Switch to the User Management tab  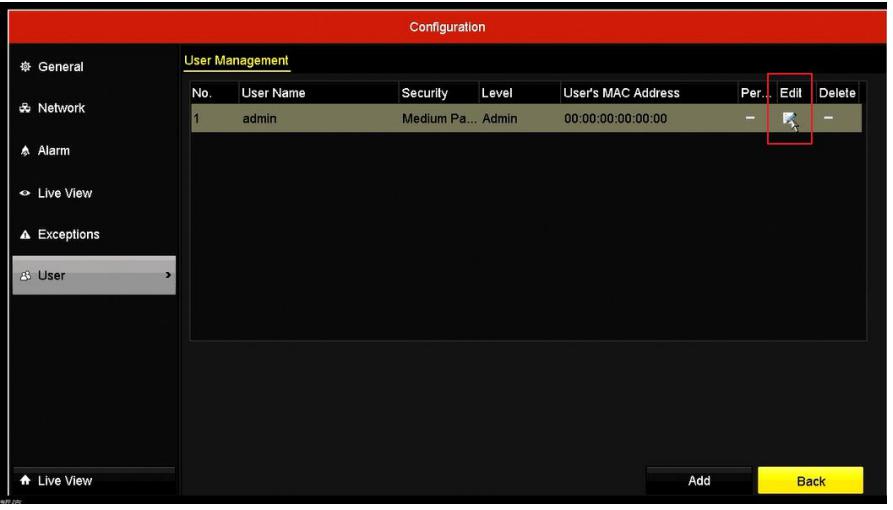pos(234,62)
